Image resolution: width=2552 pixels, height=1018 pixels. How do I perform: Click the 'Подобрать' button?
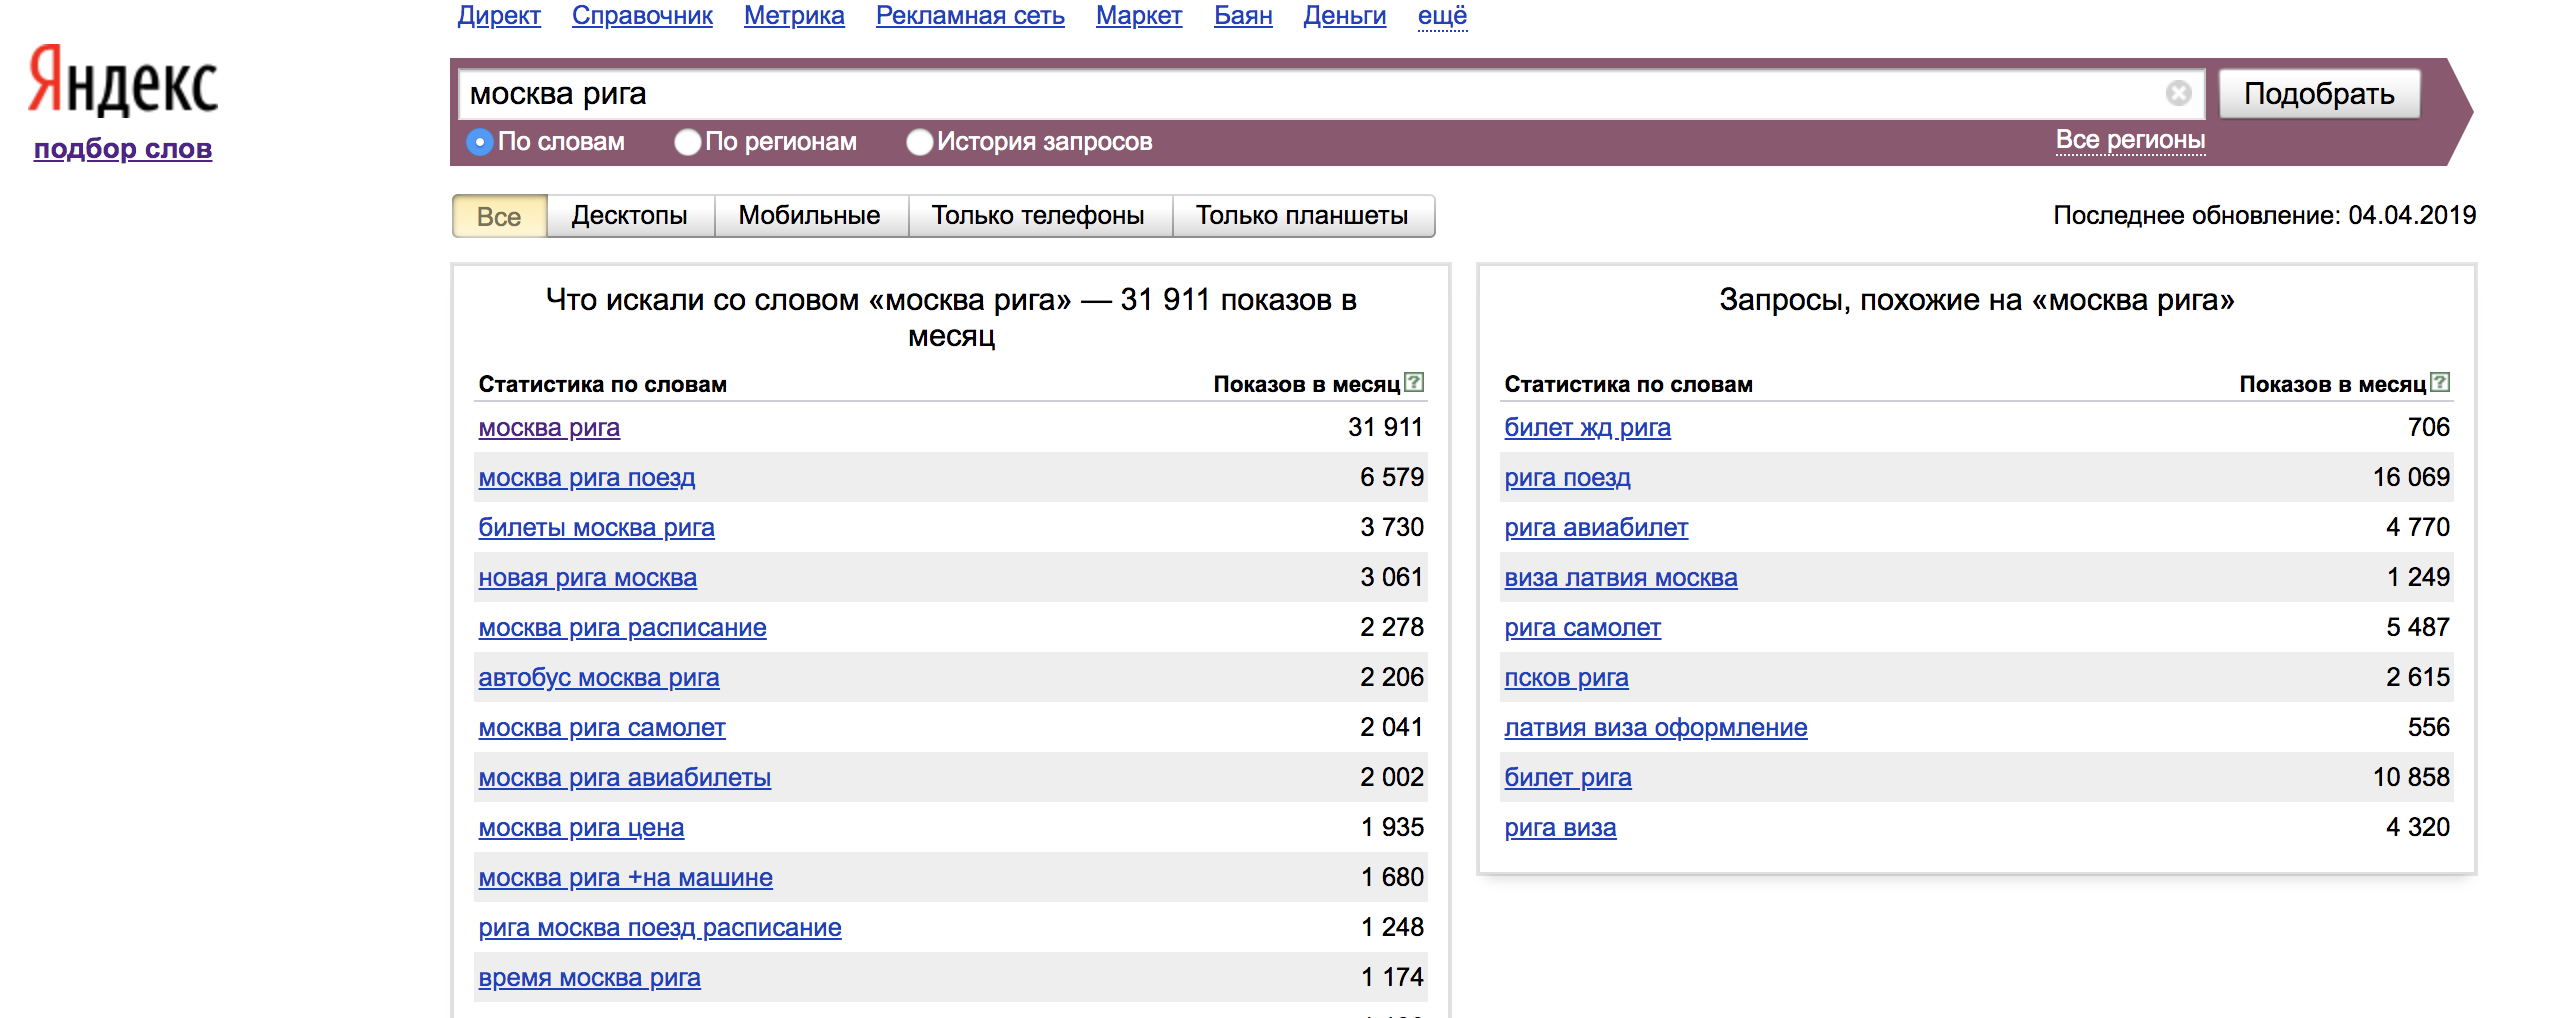[x=2319, y=93]
